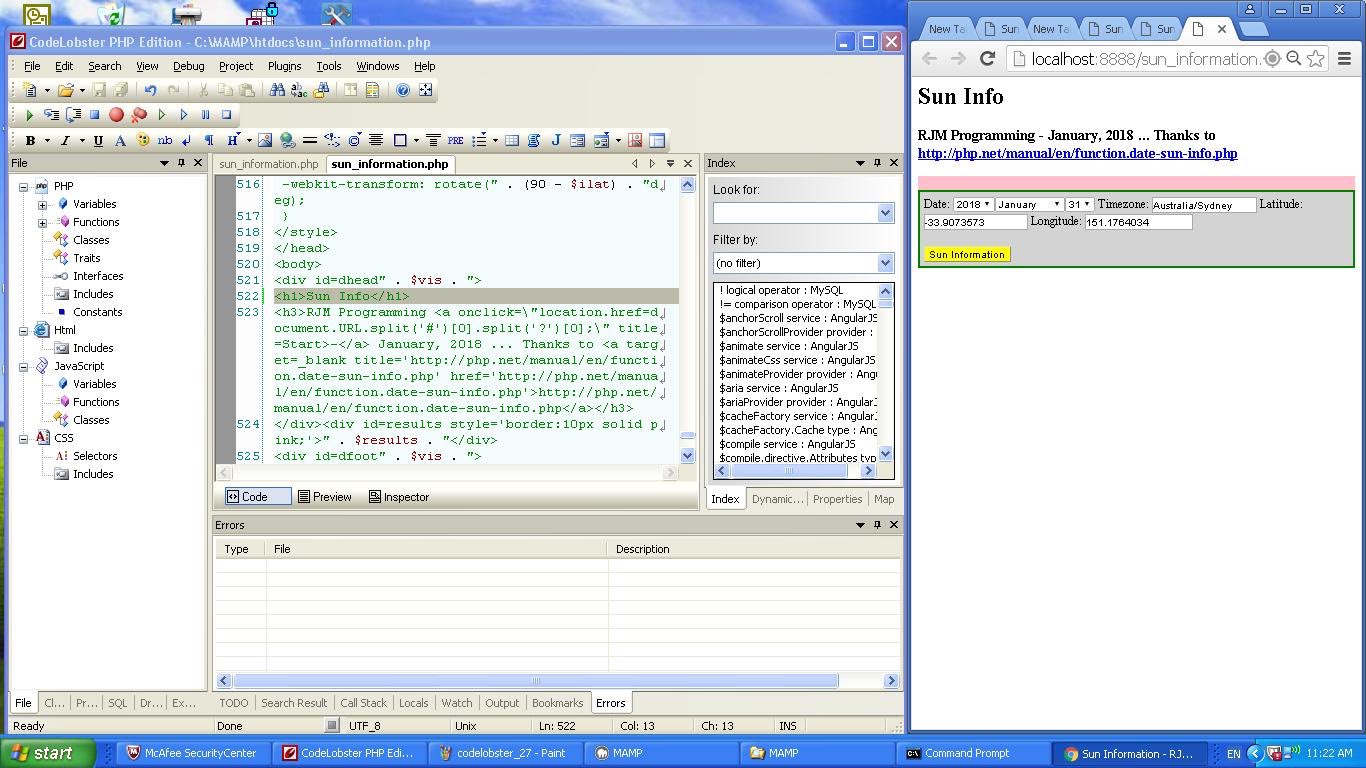Screen dimensions: 1366x768
Task: Switch to the Call Stack tab
Action: pyautogui.click(x=363, y=703)
